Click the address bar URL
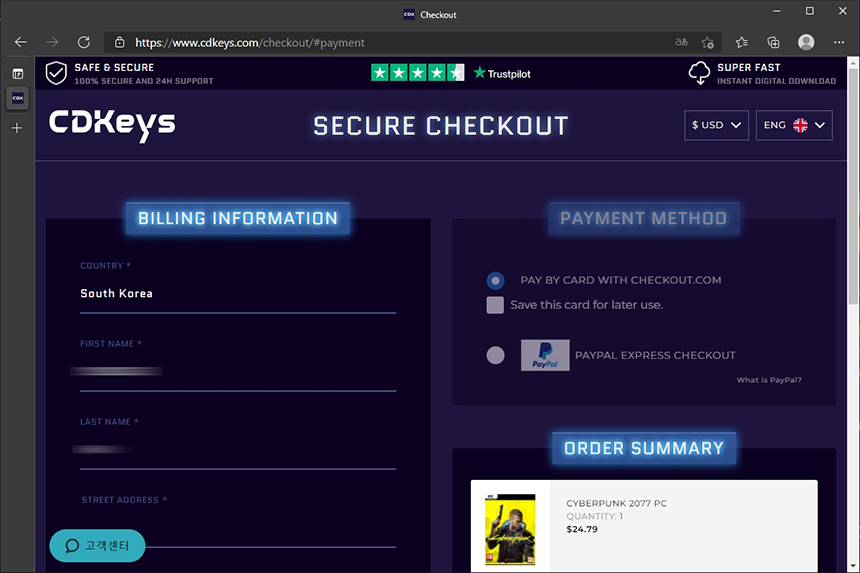This screenshot has width=860, height=573. click(x=250, y=42)
